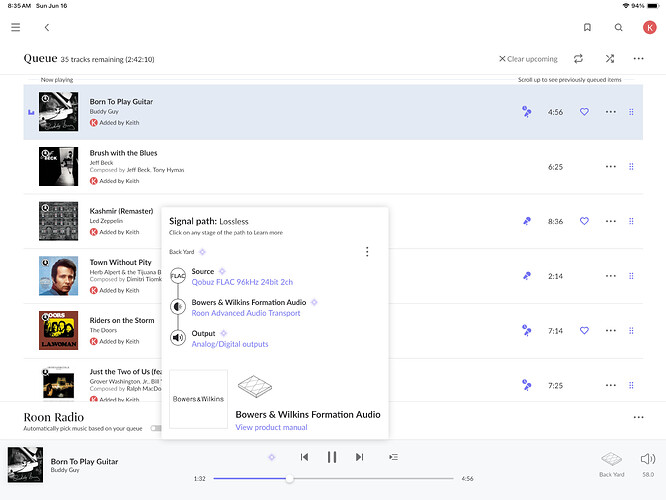The width and height of the screenshot is (666, 500).
Task: Click the Buddy Guy artist name in the queue
Action: tap(104, 112)
